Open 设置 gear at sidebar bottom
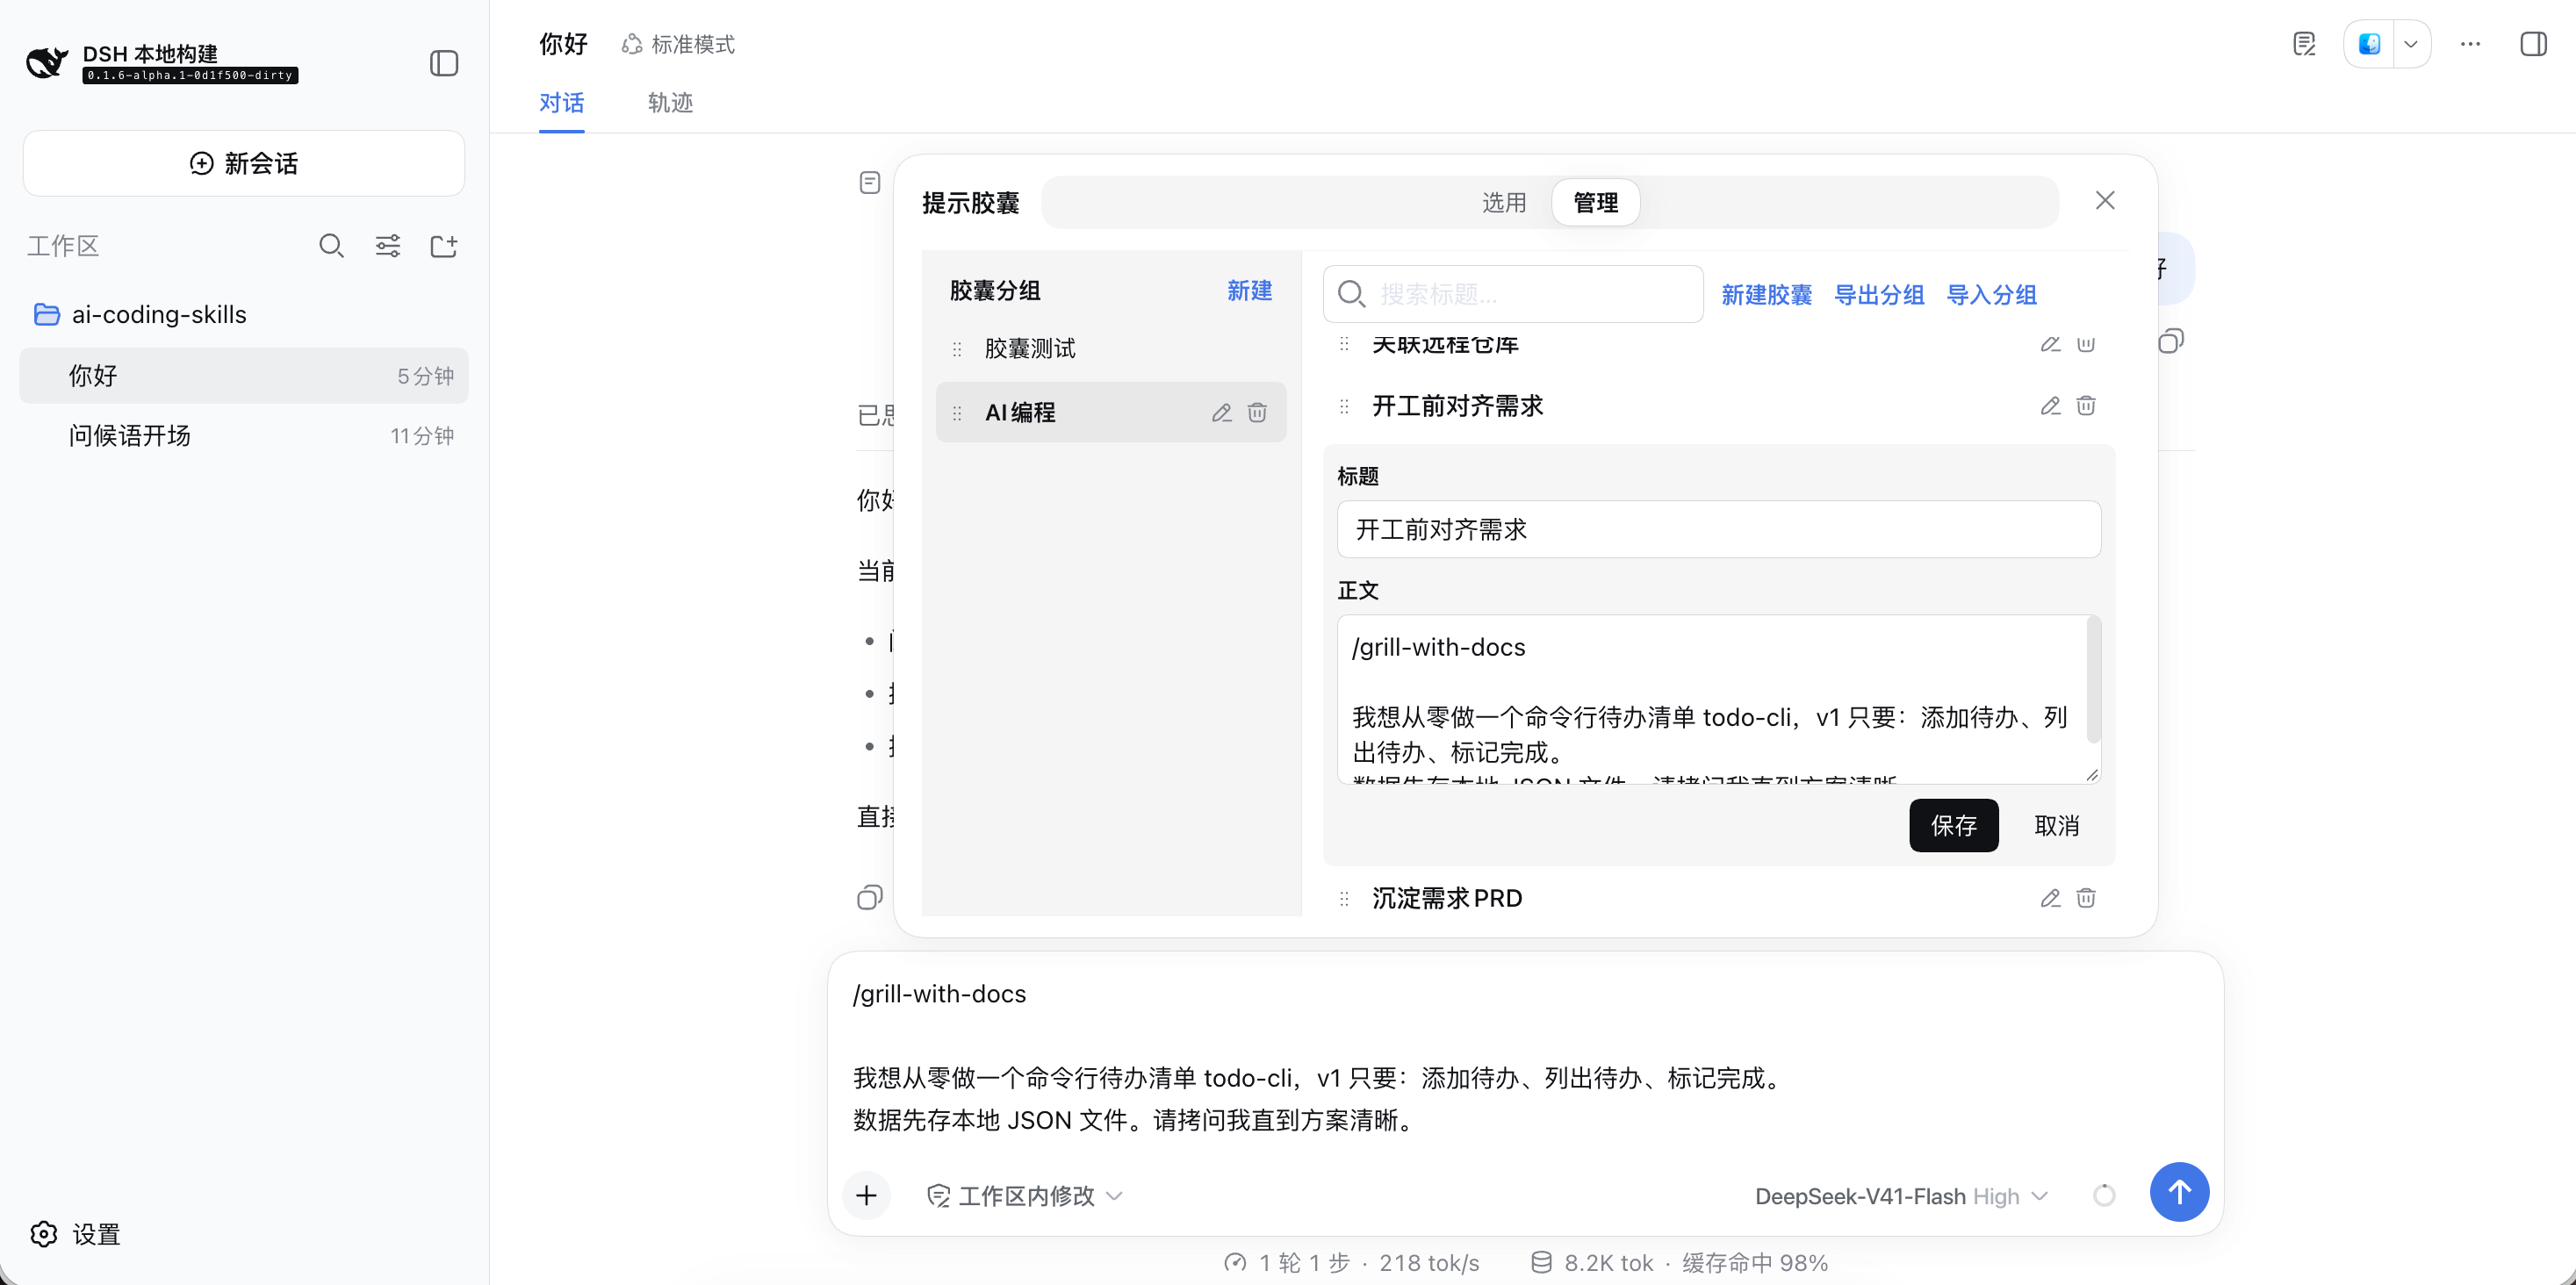The height and width of the screenshot is (1285, 2576). pos(76,1234)
